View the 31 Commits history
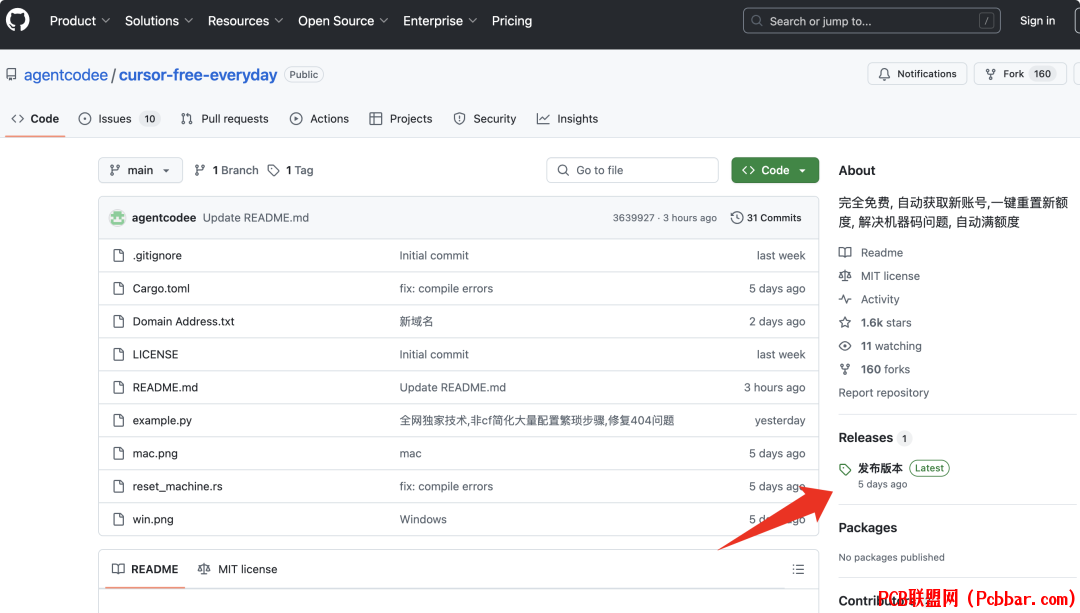Viewport: 1080px width, 613px height. click(766, 218)
